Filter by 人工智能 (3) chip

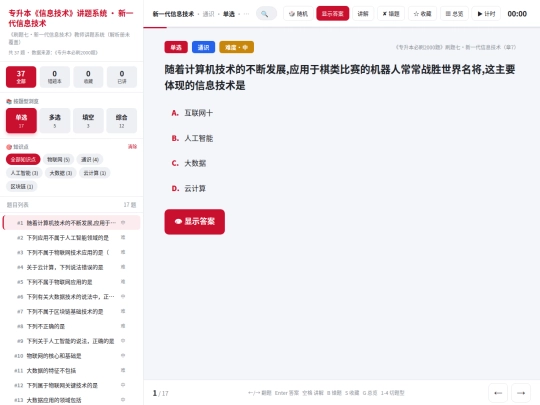[x=24, y=173]
